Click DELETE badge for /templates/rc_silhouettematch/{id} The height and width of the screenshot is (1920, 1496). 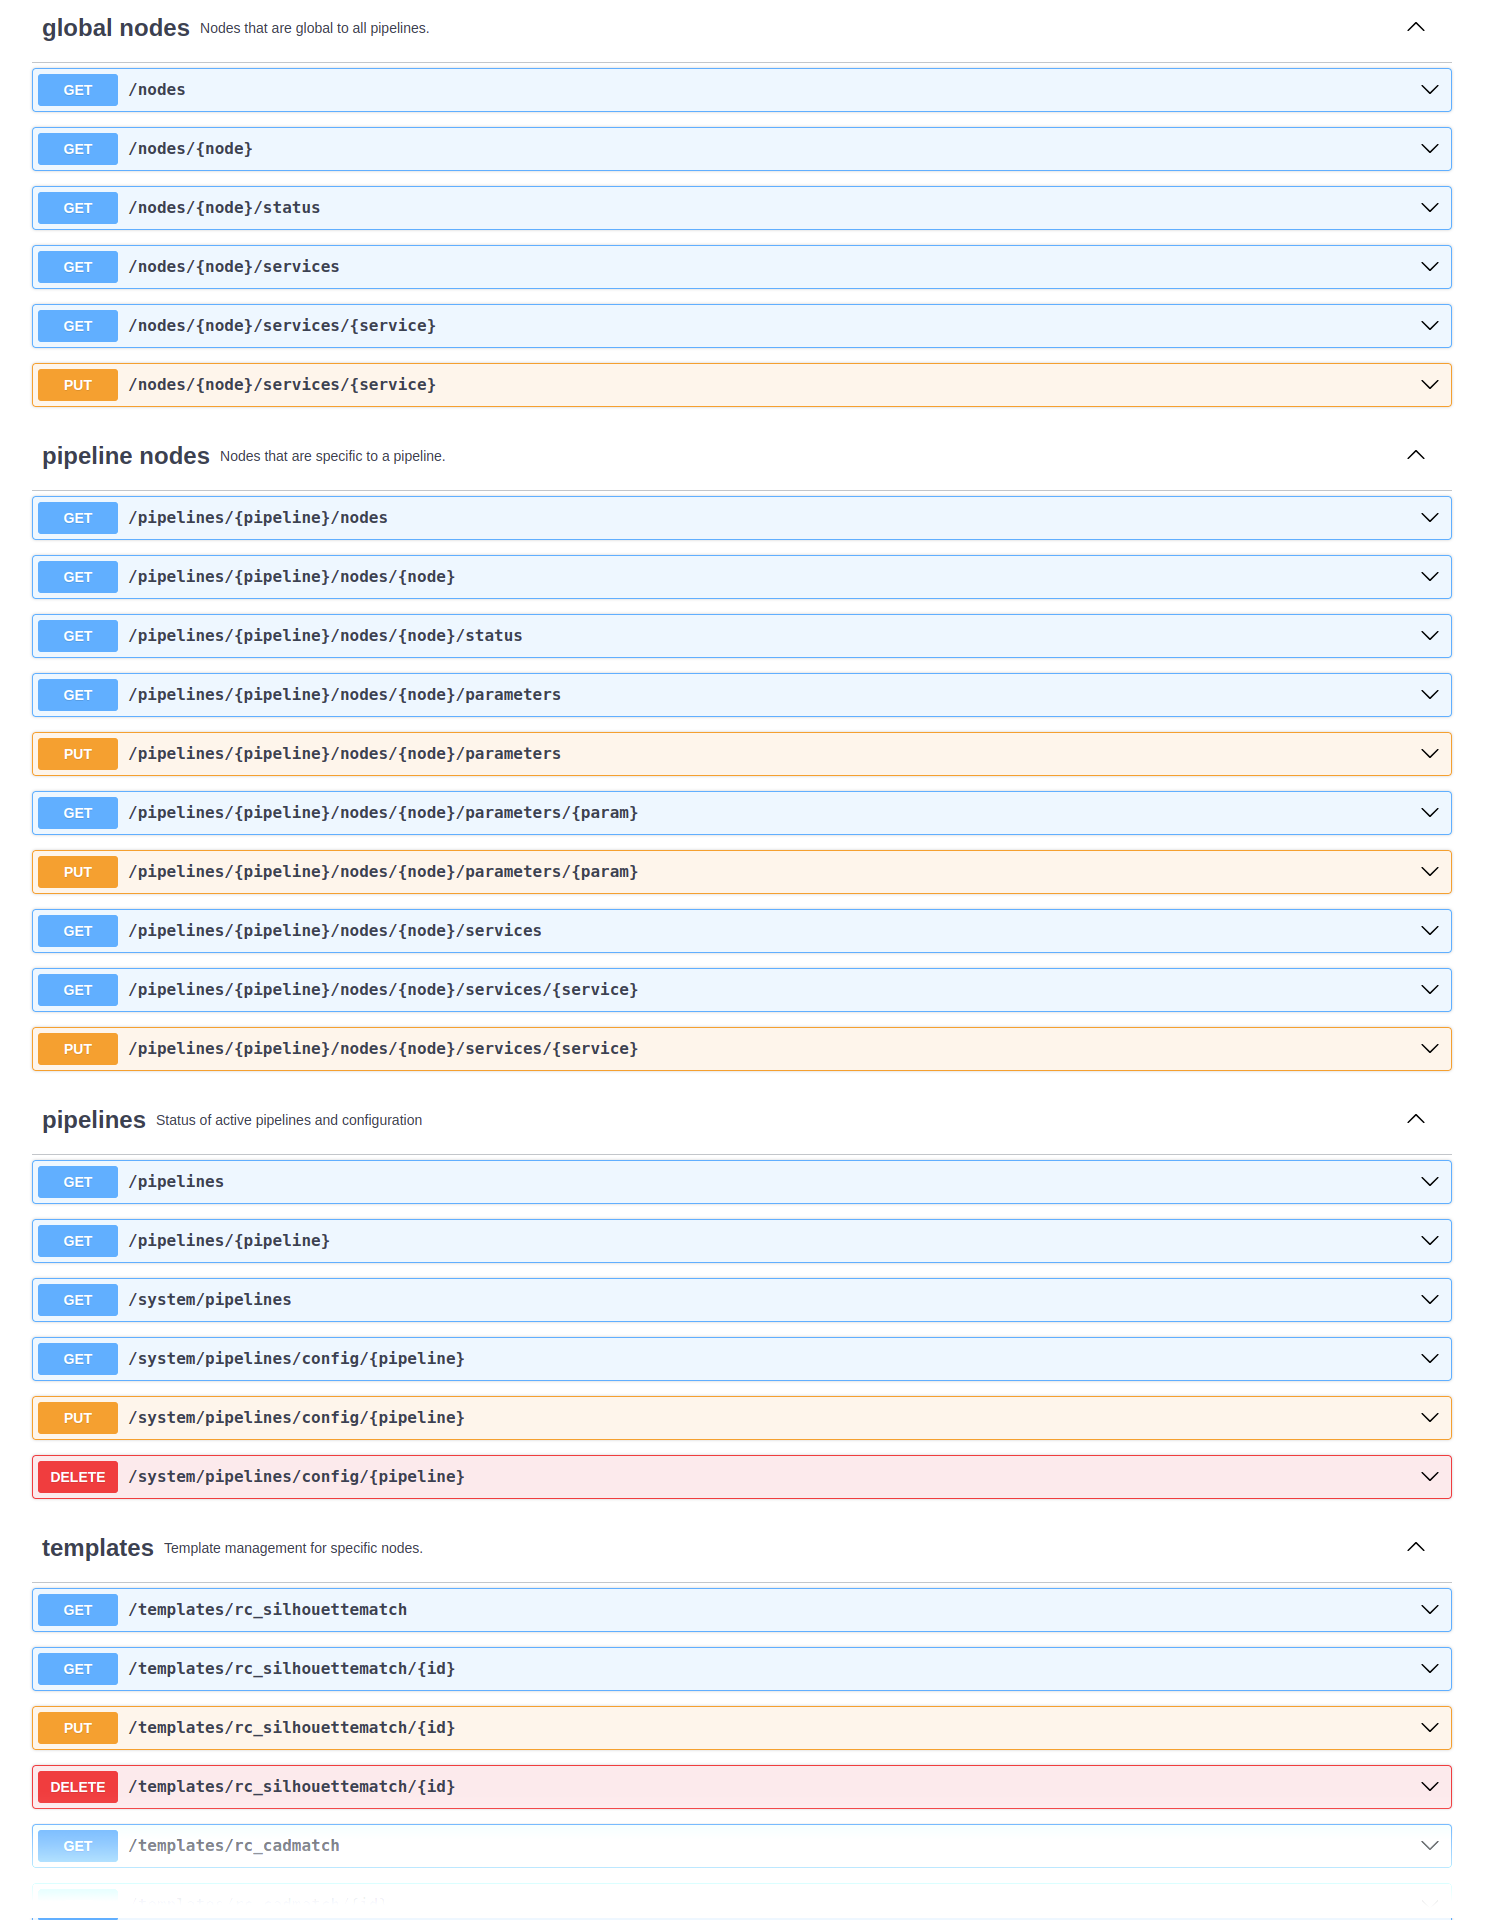point(78,1787)
